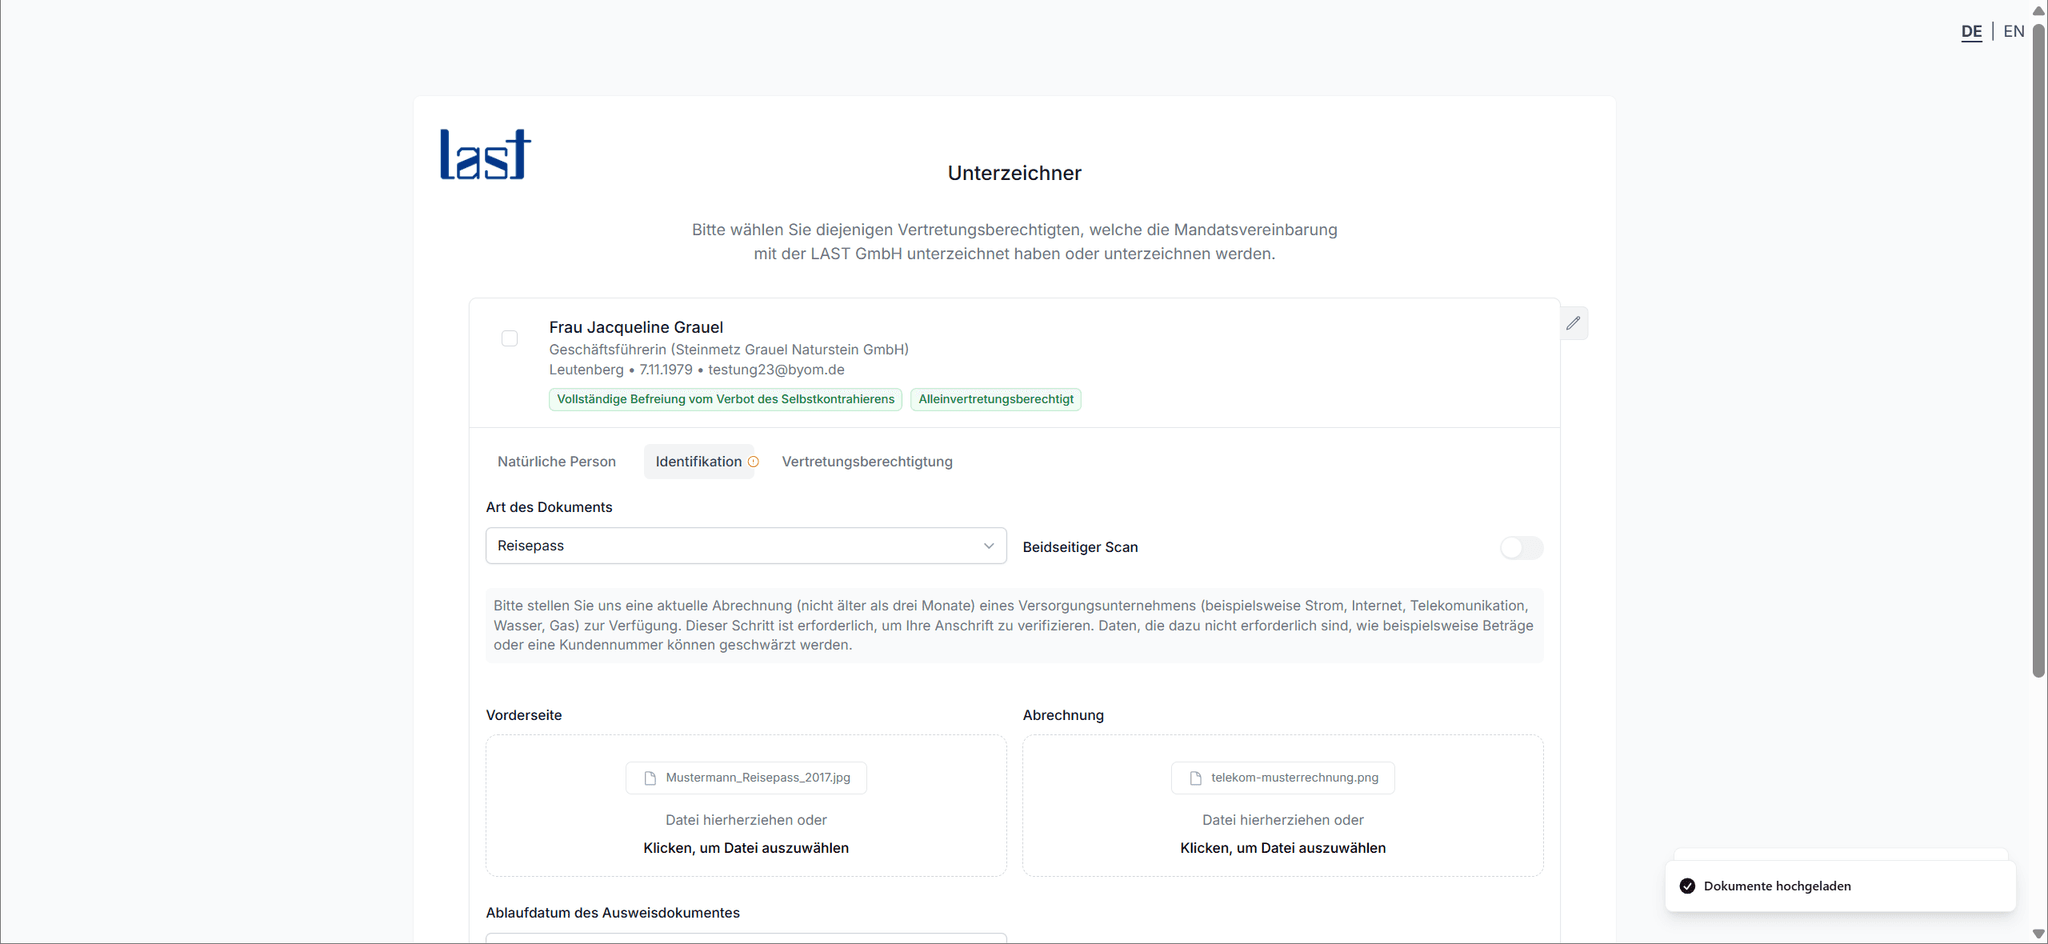Open the Vertretungsberechtigung tab
Screen dimensions: 2048x944
pos(866,462)
